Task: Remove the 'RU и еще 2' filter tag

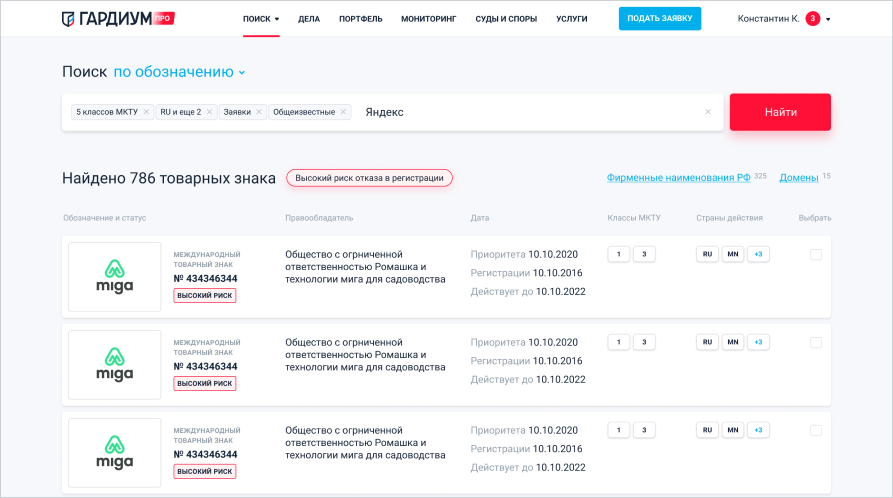Action: click(x=209, y=112)
